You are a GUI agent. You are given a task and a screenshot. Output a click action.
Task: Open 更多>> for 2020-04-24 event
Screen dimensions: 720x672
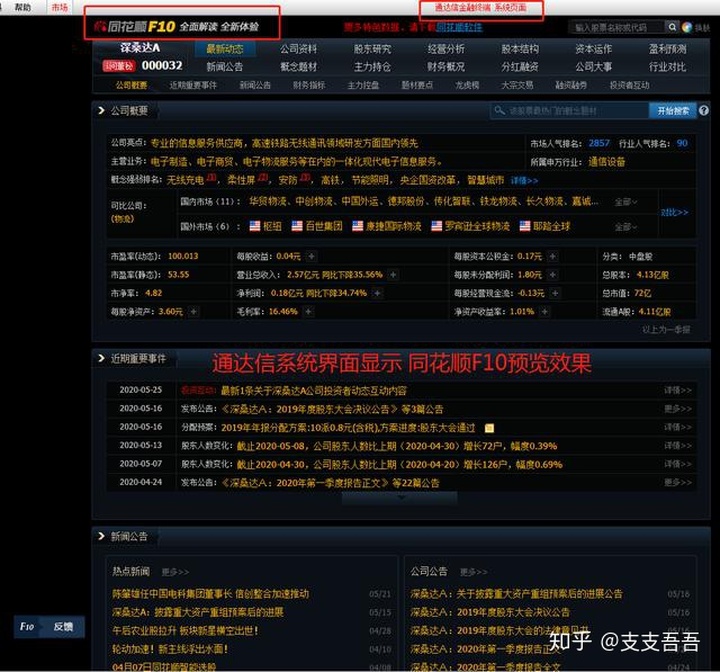coord(678,483)
